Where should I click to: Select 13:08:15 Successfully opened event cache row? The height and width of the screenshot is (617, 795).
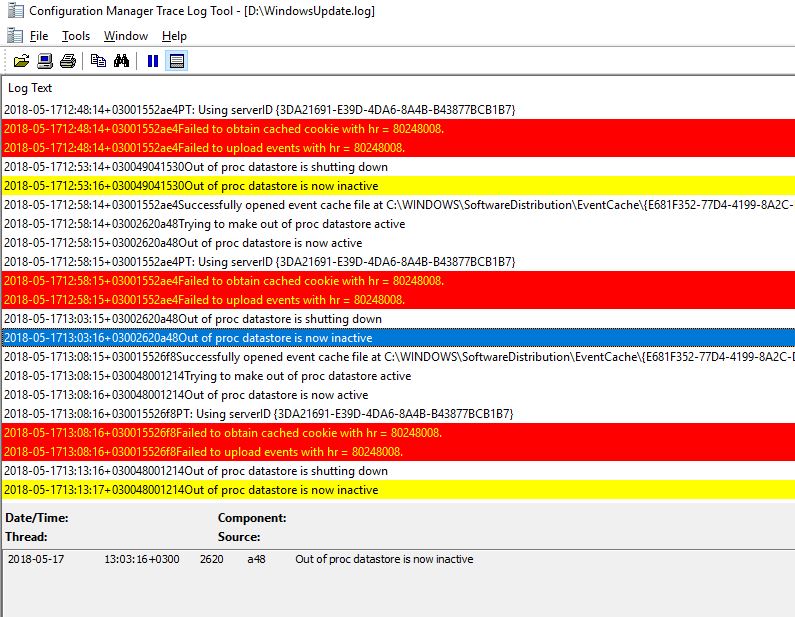398,357
